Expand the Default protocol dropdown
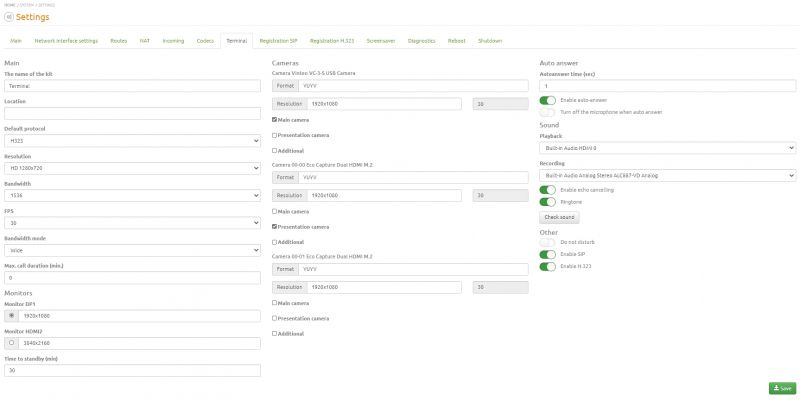 (132, 141)
